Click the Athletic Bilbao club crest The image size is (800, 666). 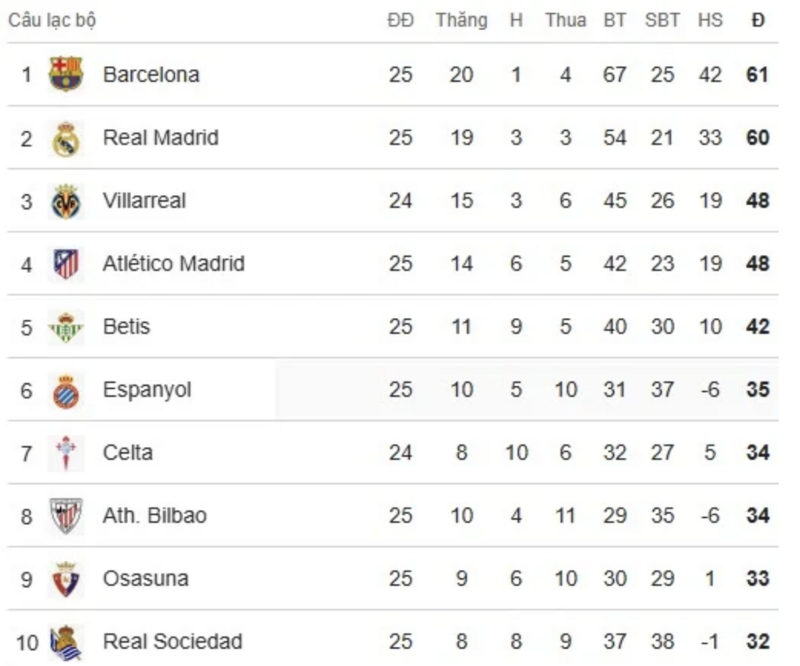click(66, 516)
